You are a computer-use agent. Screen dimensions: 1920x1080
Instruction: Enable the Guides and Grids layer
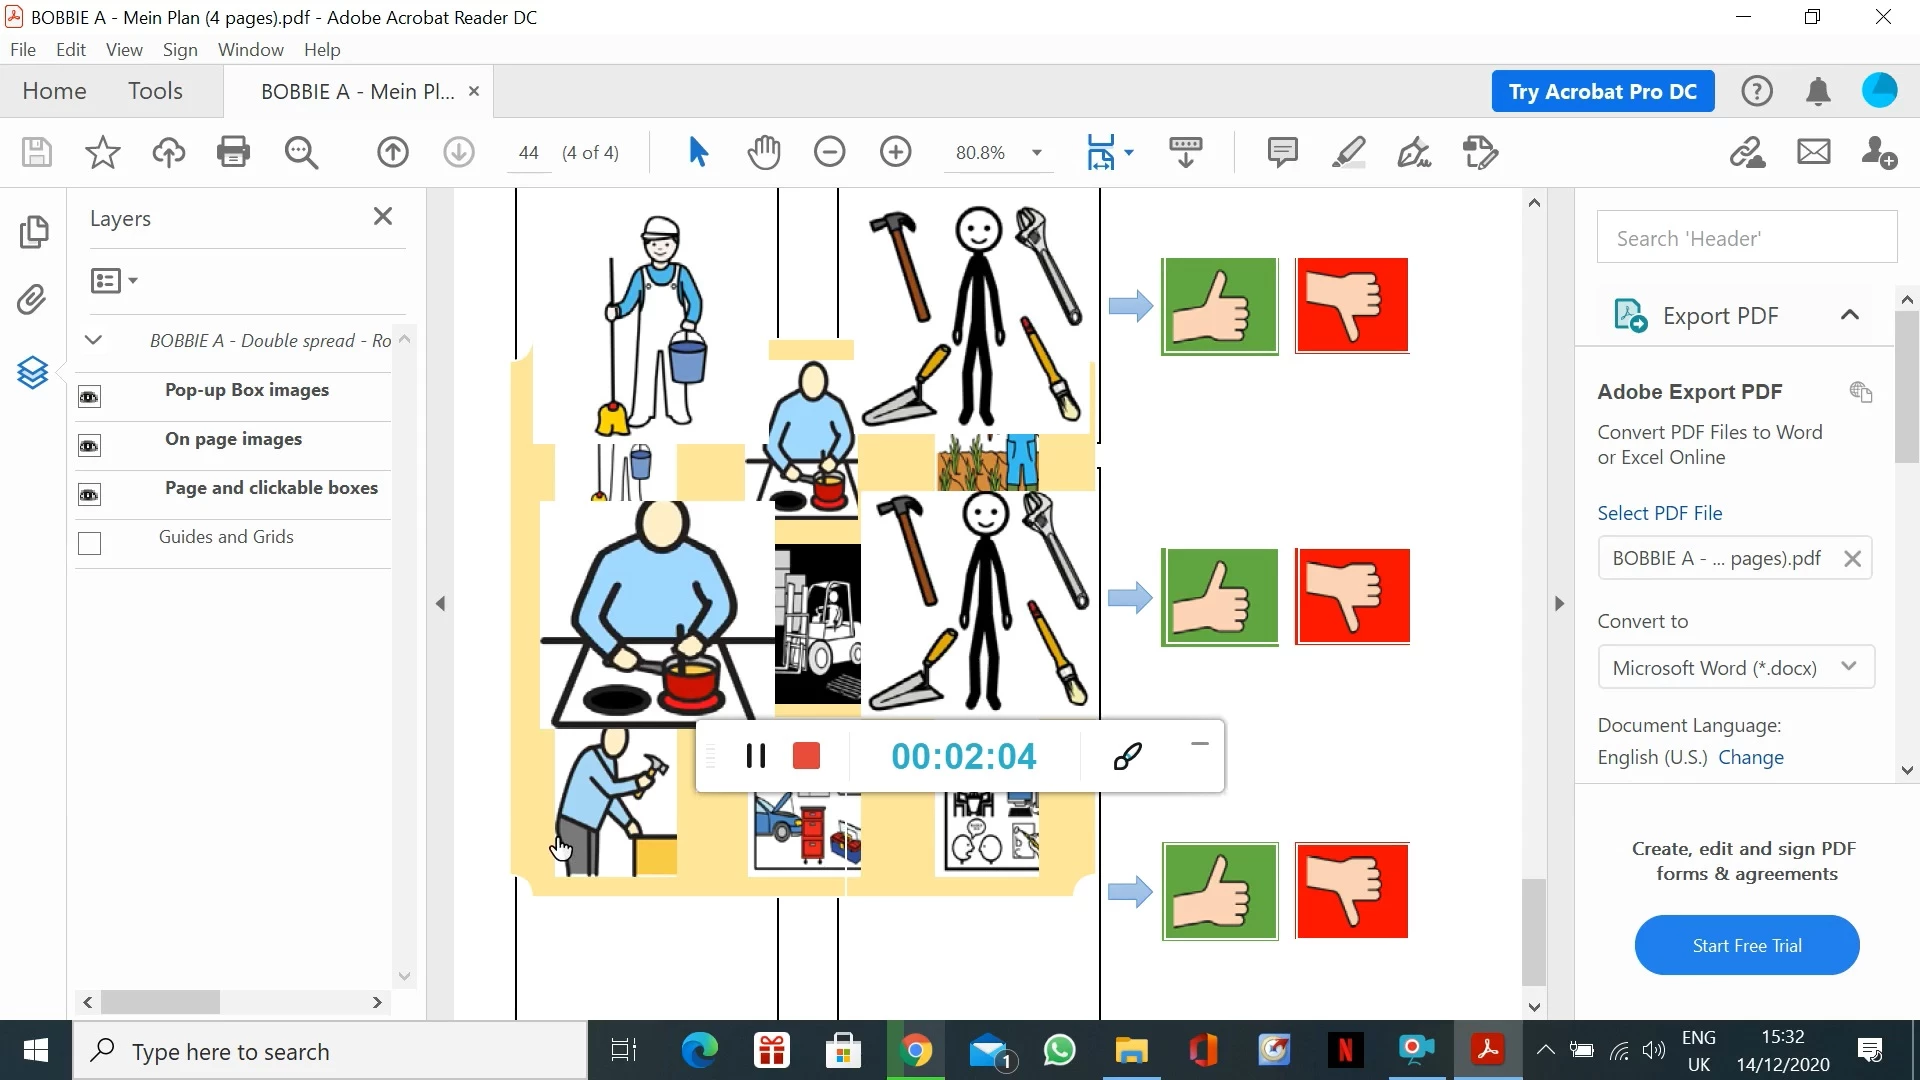89,543
